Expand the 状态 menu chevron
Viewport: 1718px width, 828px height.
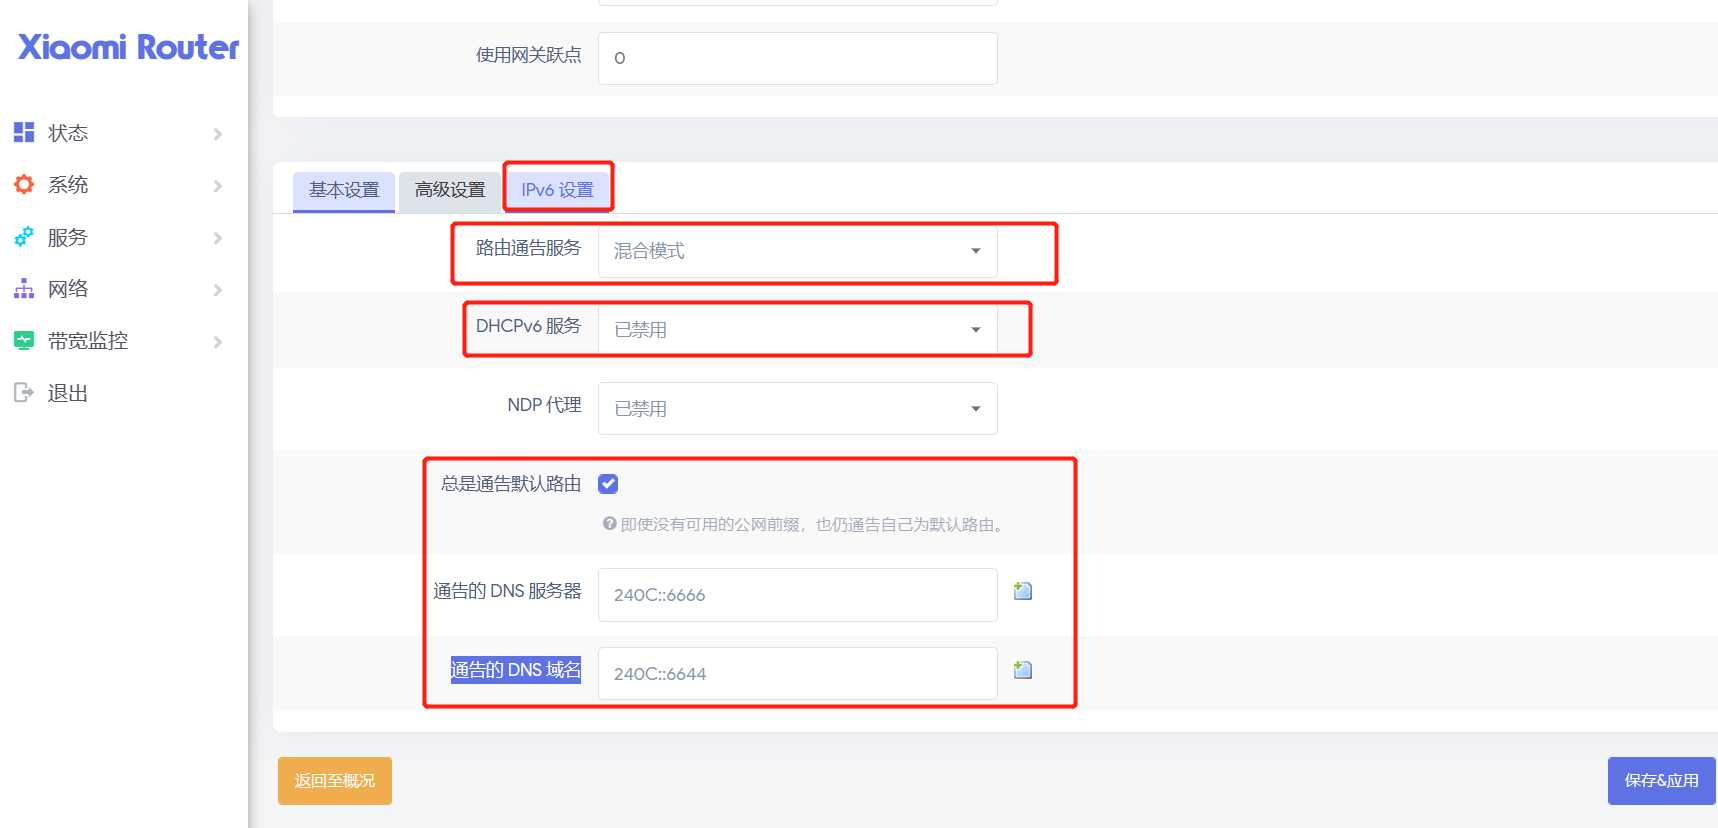[217, 134]
